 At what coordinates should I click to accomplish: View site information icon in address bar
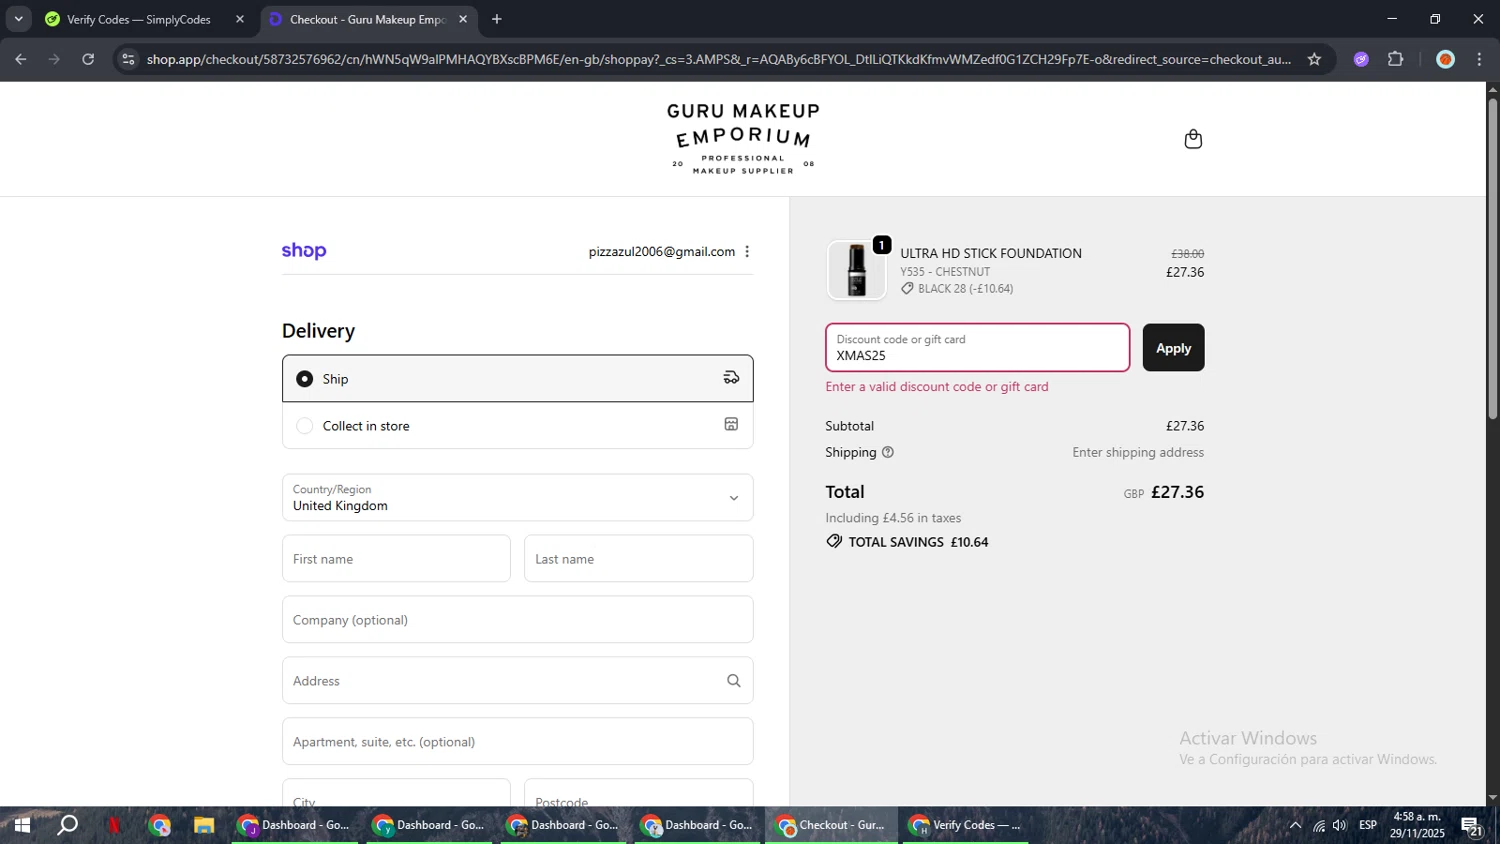click(x=128, y=59)
